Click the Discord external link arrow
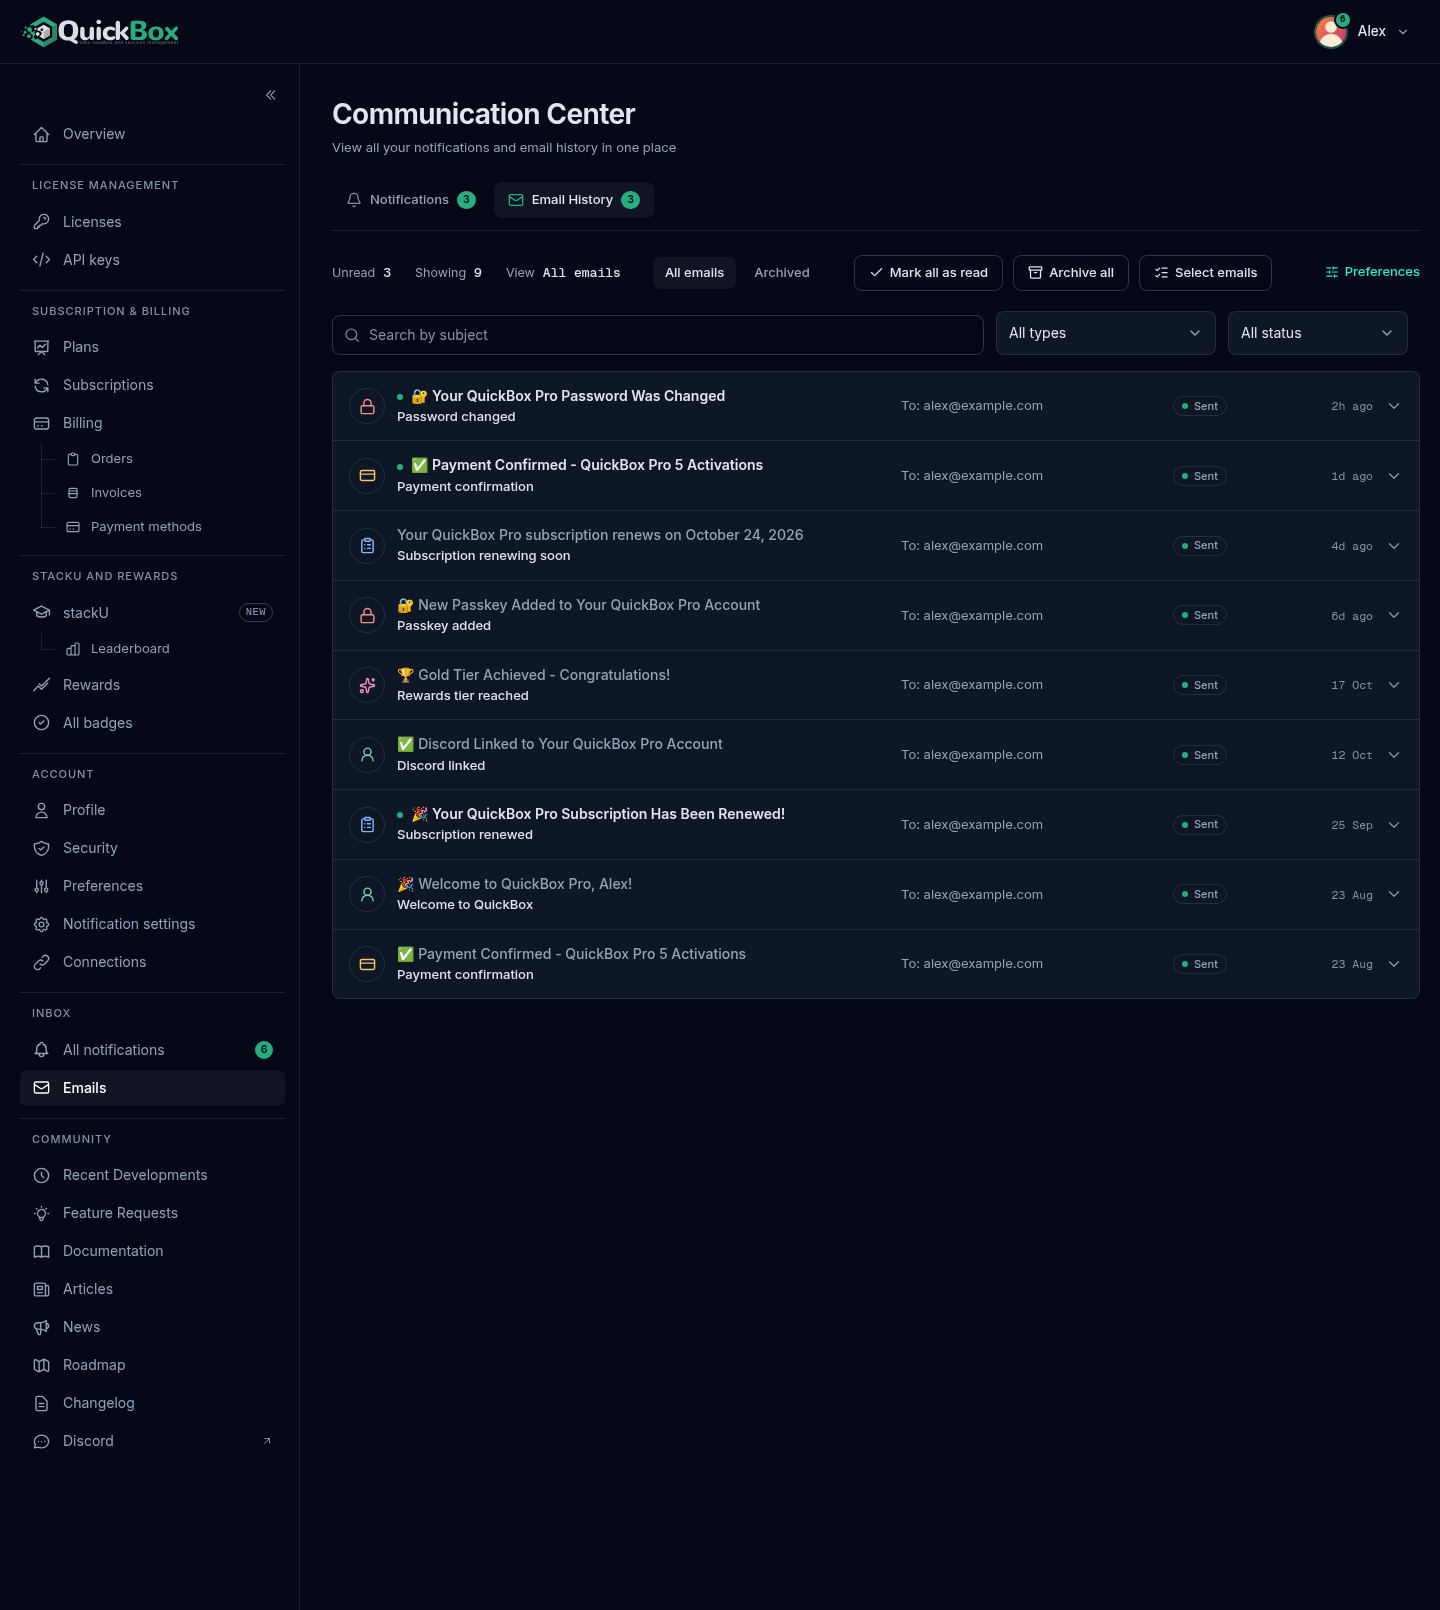 point(267,1441)
